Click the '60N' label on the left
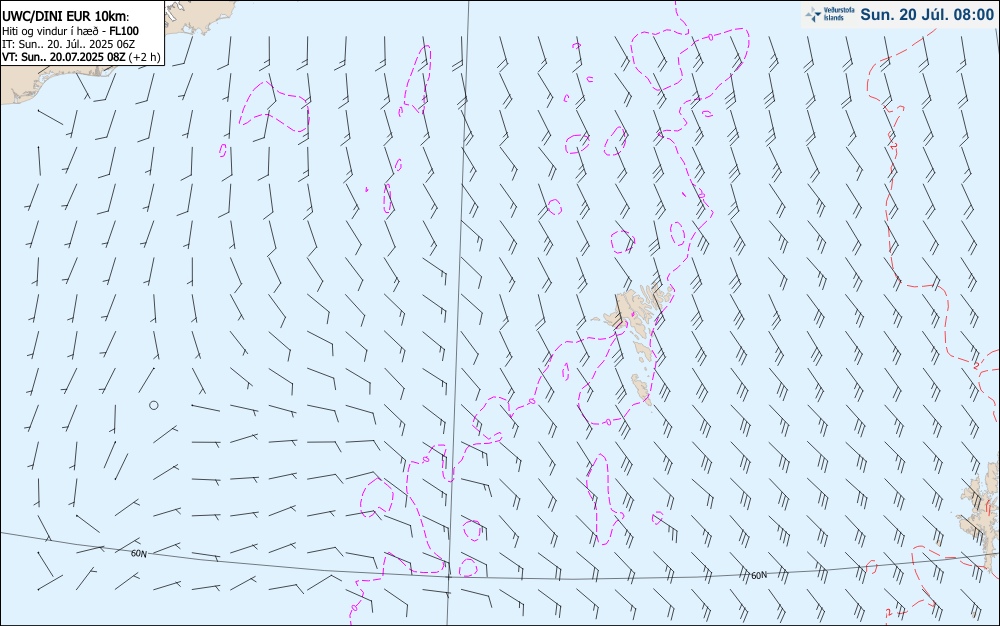Screen dimensions: 1000x626 pos(138,554)
